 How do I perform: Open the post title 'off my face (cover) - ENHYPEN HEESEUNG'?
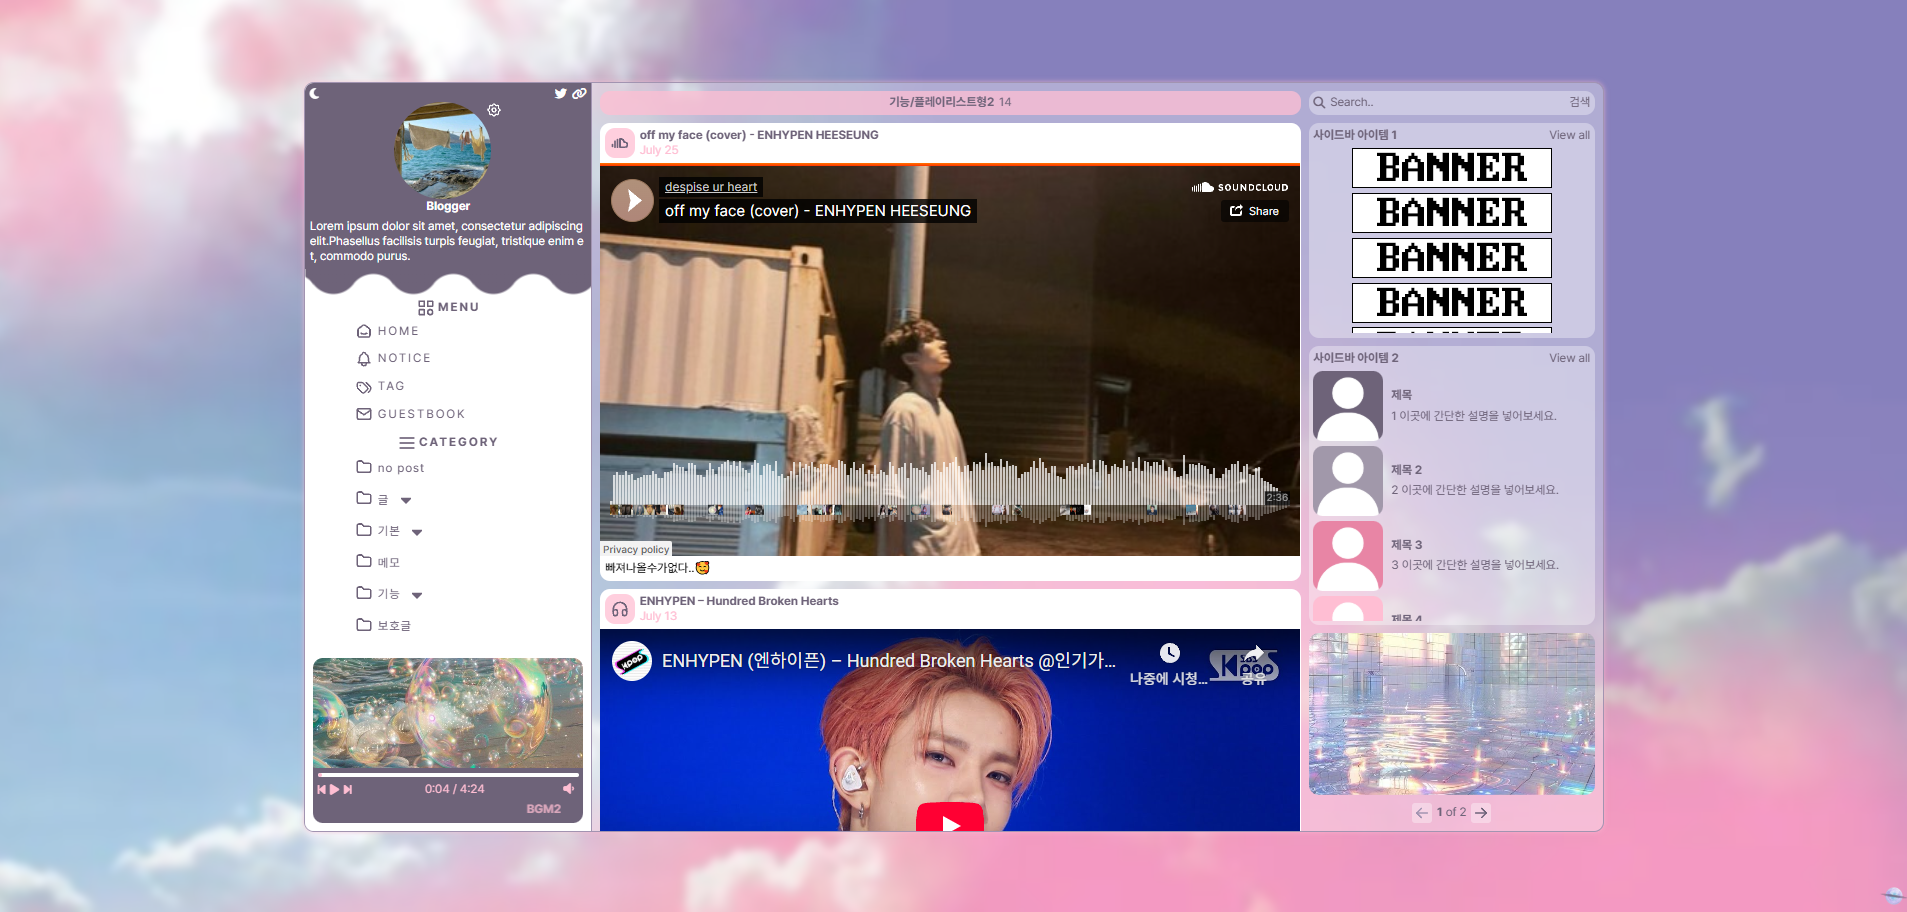coord(759,135)
